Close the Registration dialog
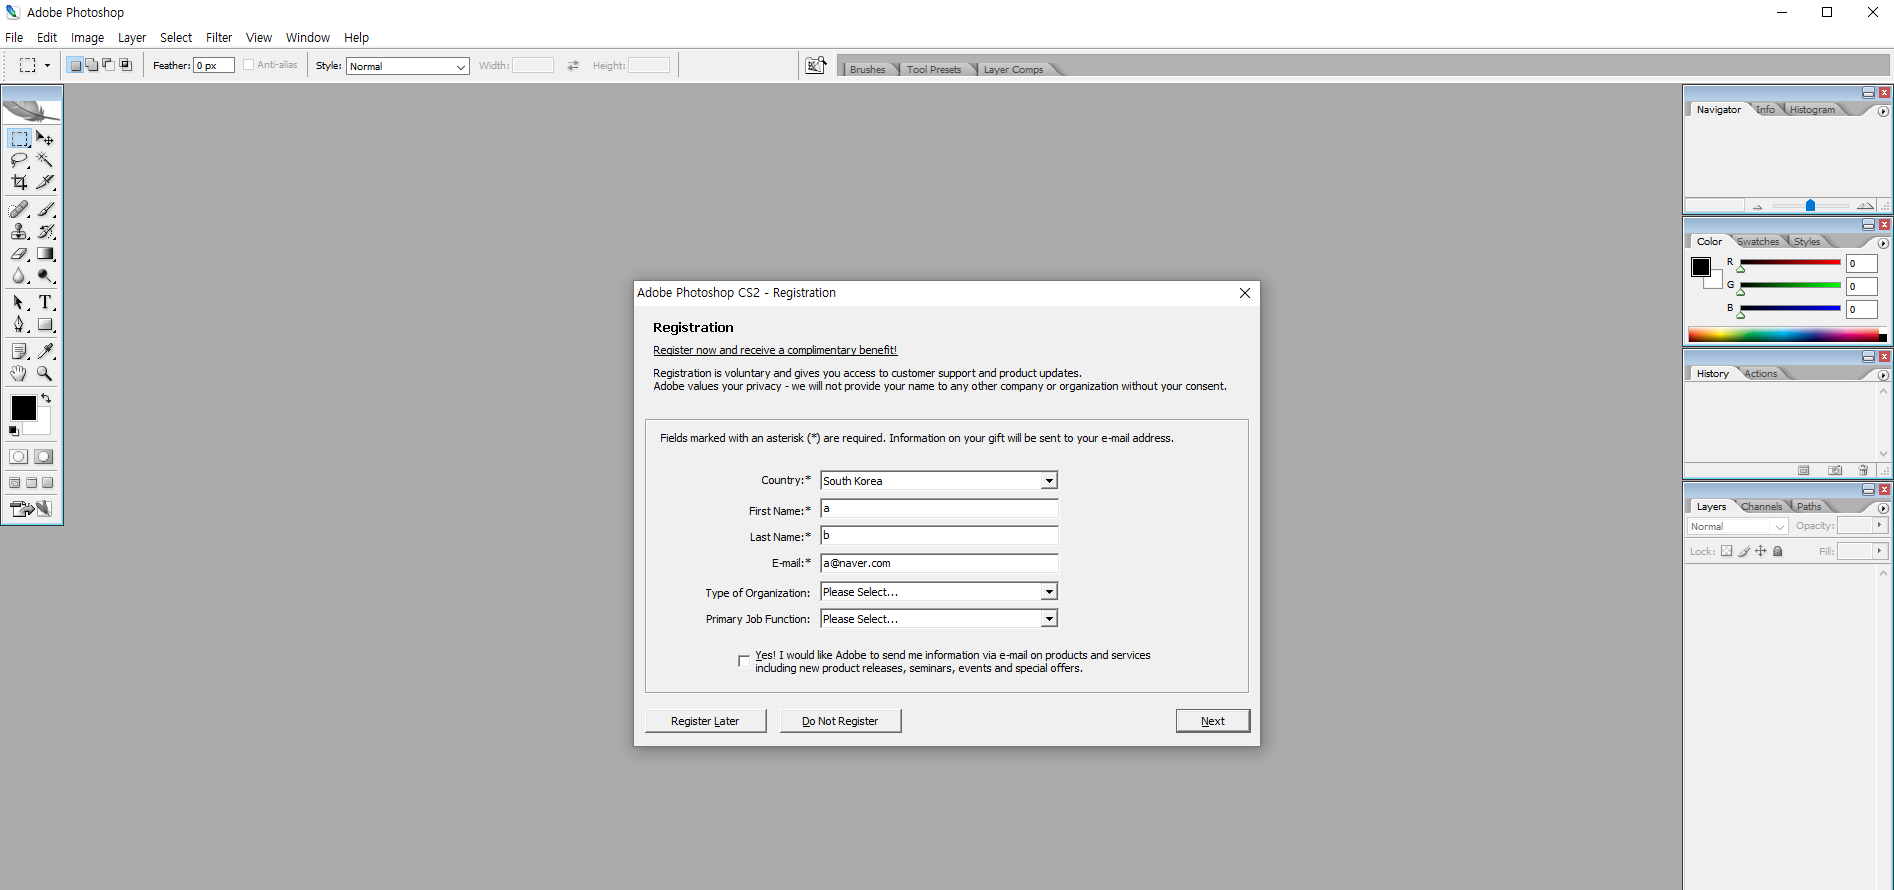The height and width of the screenshot is (890, 1894). (1245, 293)
